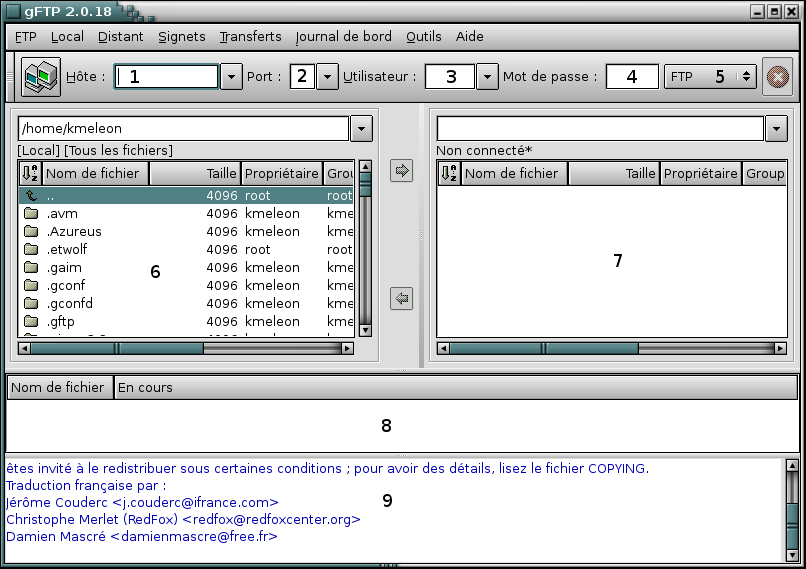Click in the Mot de passe field

pyautogui.click(x=632, y=77)
